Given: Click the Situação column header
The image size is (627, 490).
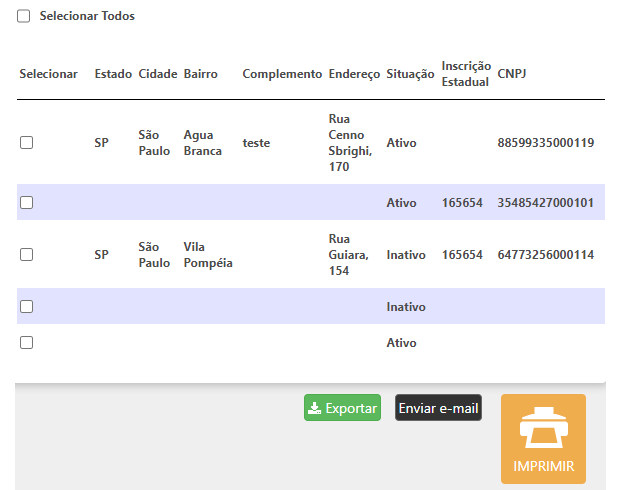Looking at the screenshot, I should [410, 74].
